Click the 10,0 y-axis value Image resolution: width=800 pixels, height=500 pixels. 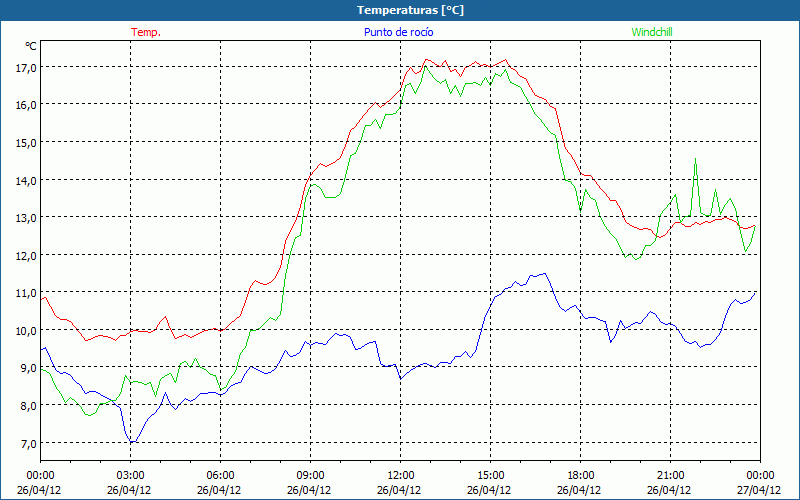pos(26,330)
